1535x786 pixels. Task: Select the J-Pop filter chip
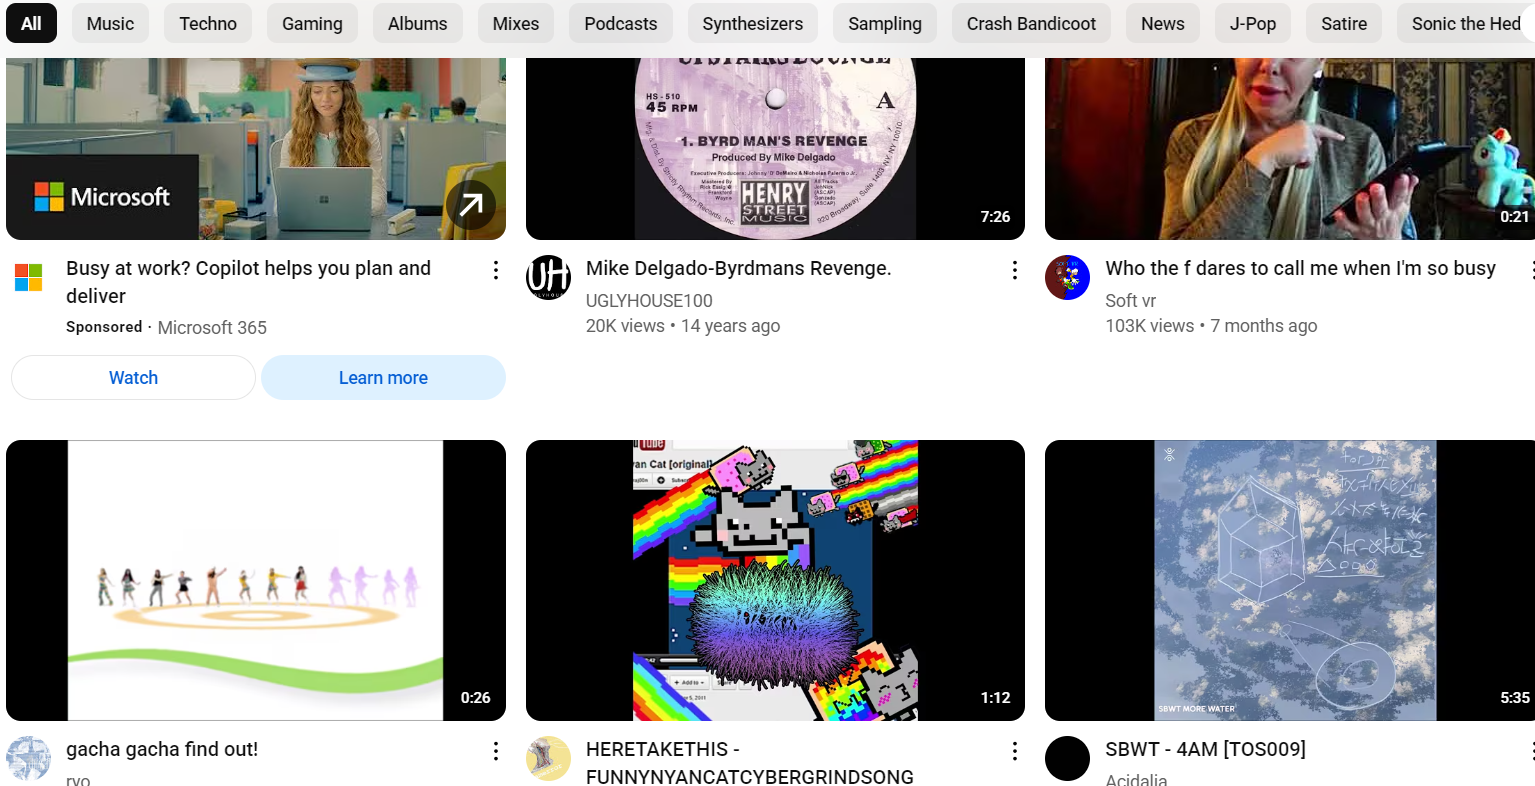point(1253,23)
